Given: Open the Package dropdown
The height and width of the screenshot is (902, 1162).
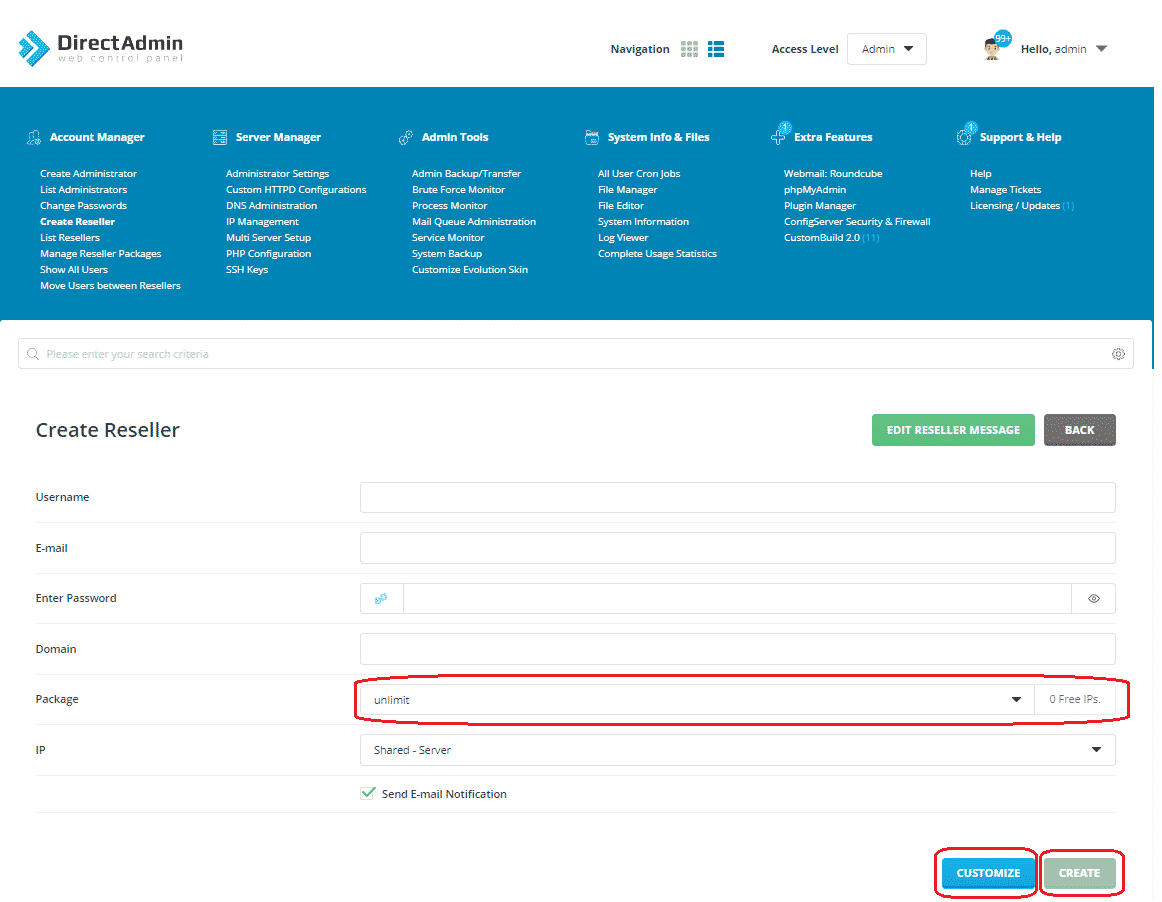Looking at the screenshot, I should (697, 700).
